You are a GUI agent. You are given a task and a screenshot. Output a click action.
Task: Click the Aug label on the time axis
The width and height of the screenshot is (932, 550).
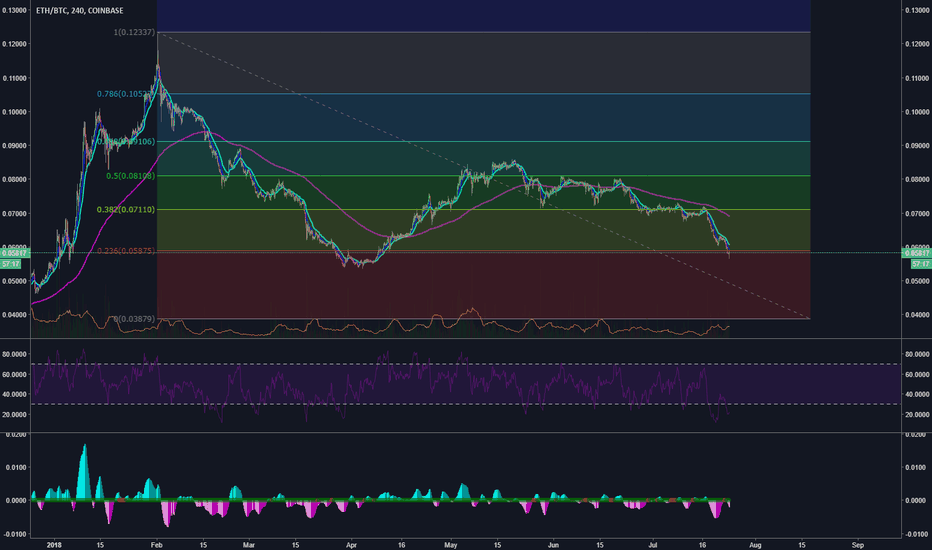coord(755,545)
